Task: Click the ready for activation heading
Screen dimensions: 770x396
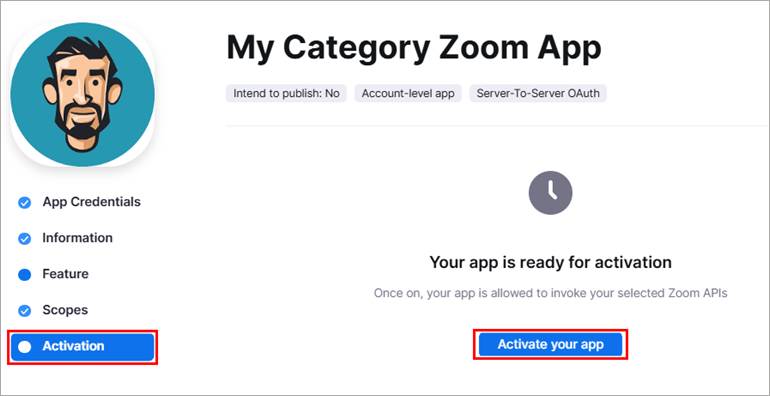Action: pos(550,262)
